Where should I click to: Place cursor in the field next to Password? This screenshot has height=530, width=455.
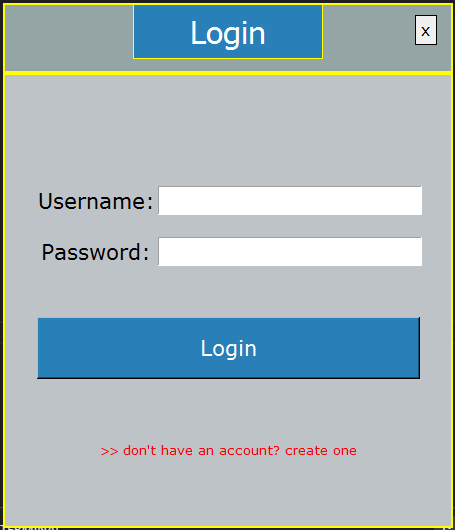pyautogui.click(x=290, y=251)
